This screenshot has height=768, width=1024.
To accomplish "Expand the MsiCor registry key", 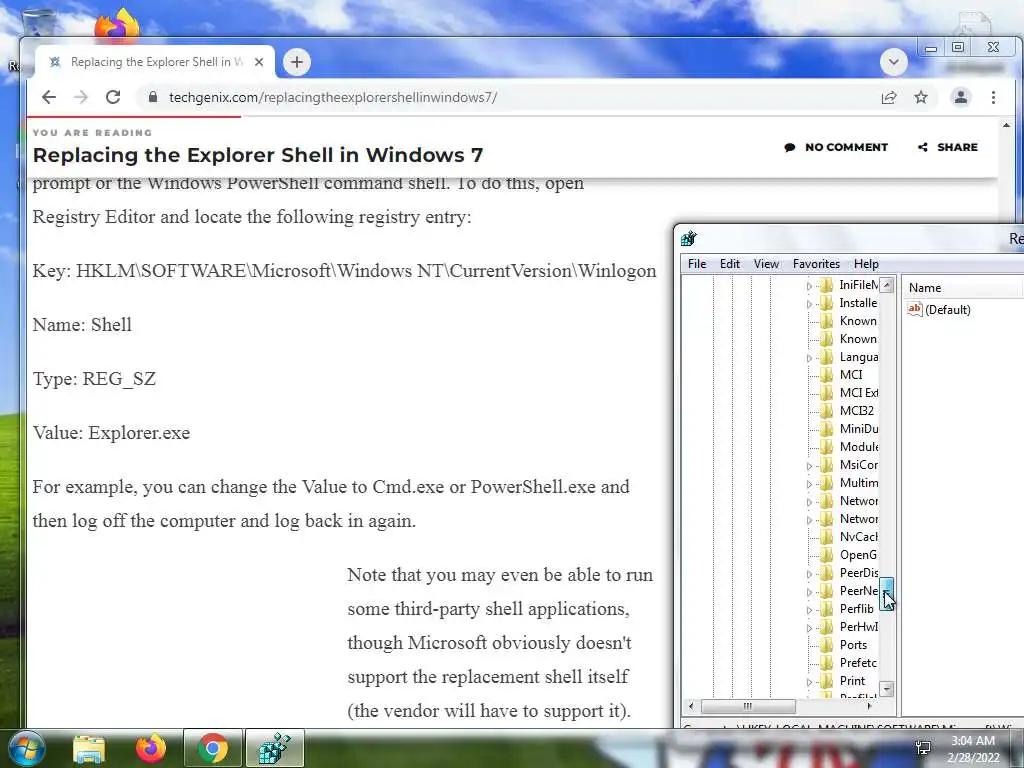I will click(809, 466).
